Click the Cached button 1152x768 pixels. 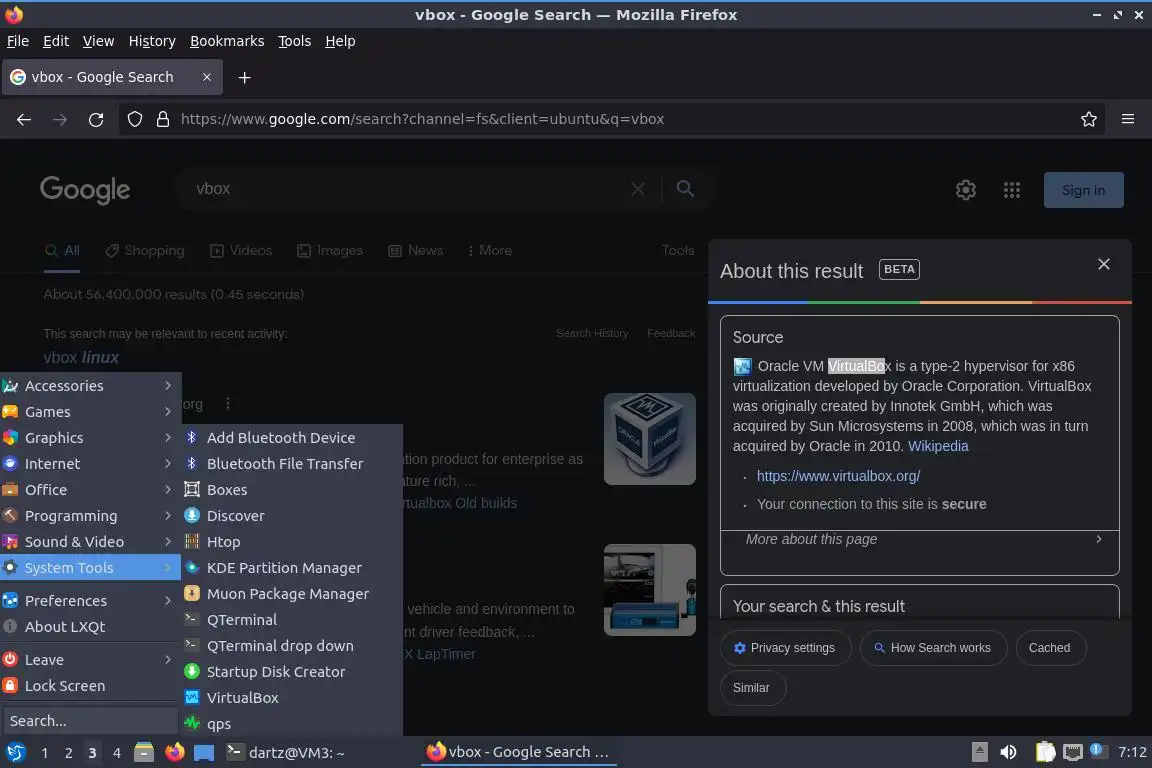1050,648
